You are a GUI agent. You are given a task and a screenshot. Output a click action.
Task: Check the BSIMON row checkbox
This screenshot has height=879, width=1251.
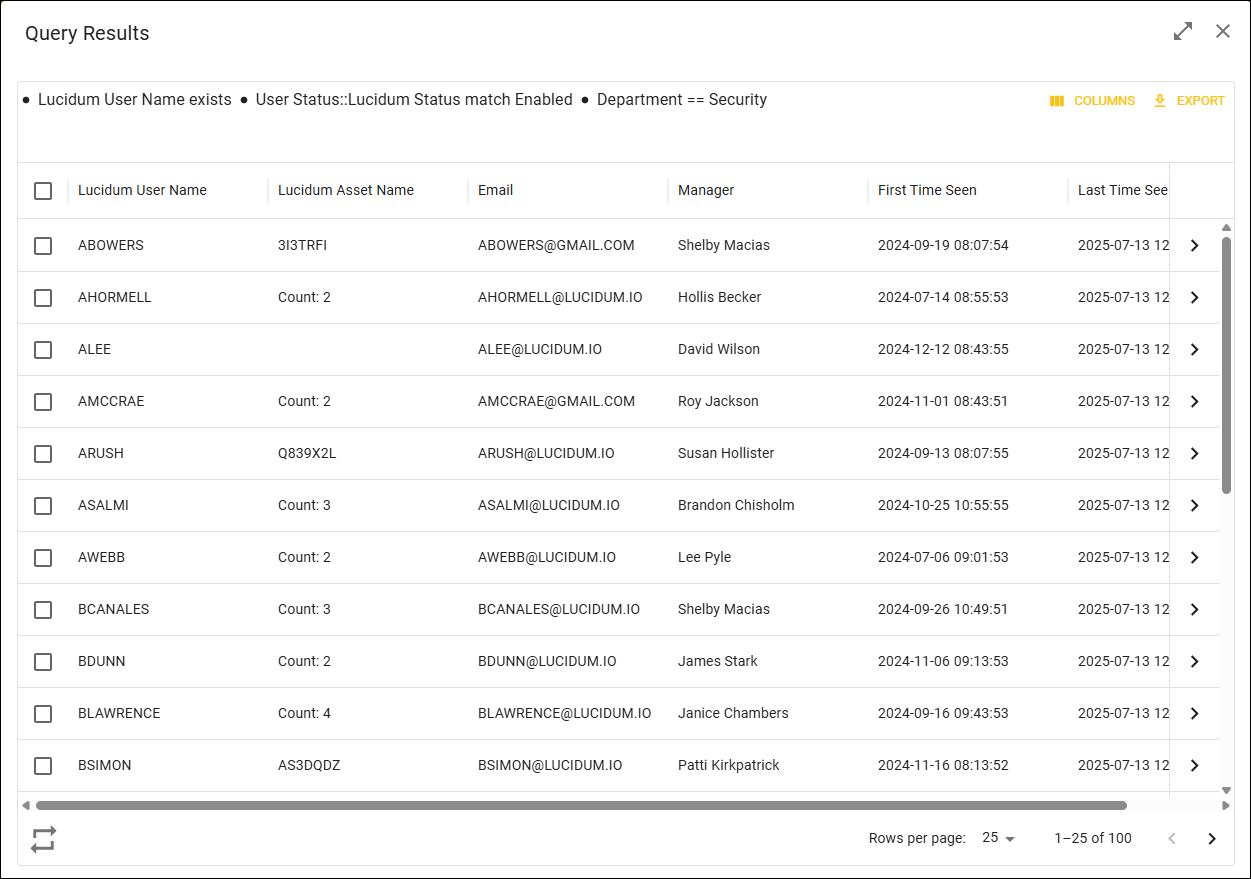click(x=43, y=766)
